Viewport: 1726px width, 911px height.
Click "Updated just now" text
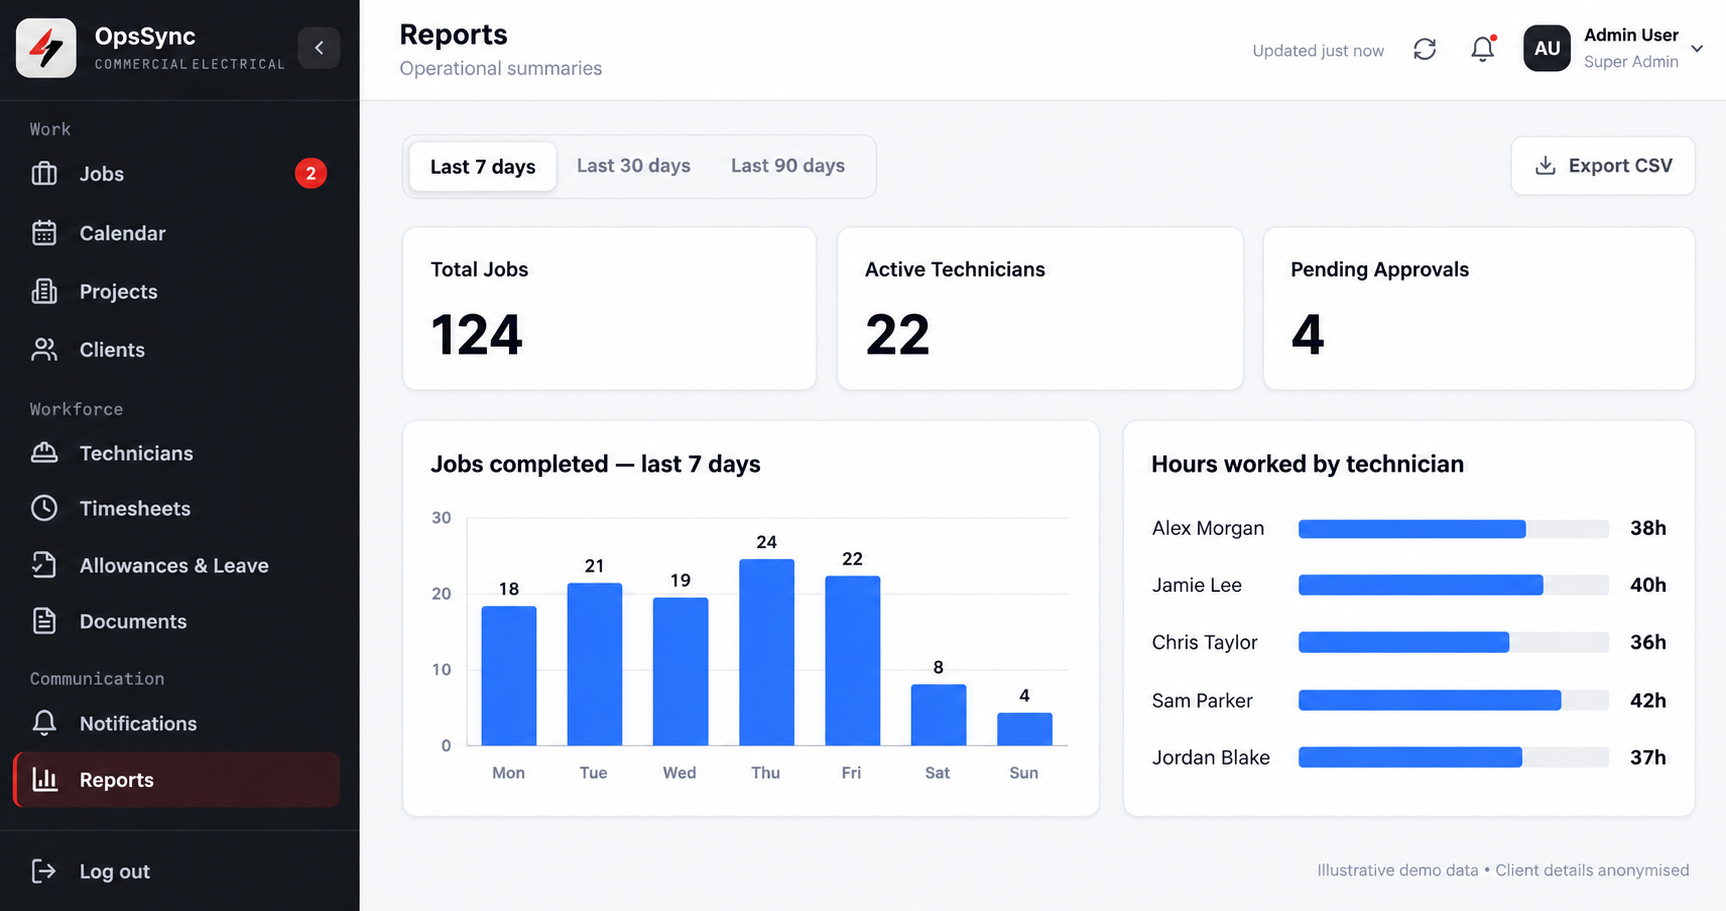pyautogui.click(x=1318, y=50)
